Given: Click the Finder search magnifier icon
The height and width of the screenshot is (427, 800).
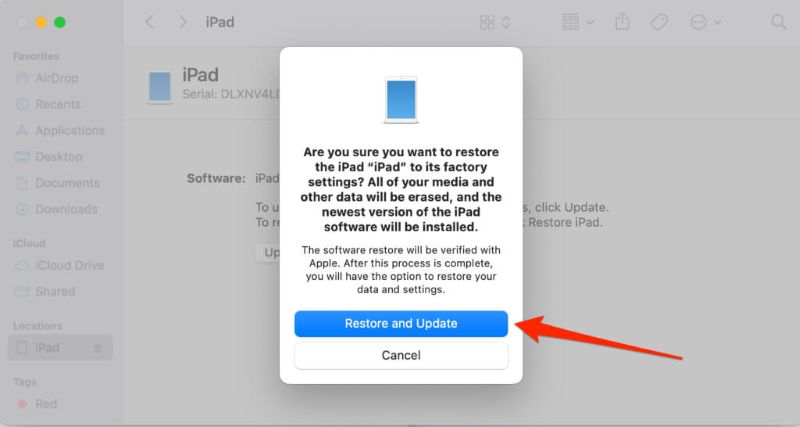Looking at the screenshot, I should tap(778, 22).
